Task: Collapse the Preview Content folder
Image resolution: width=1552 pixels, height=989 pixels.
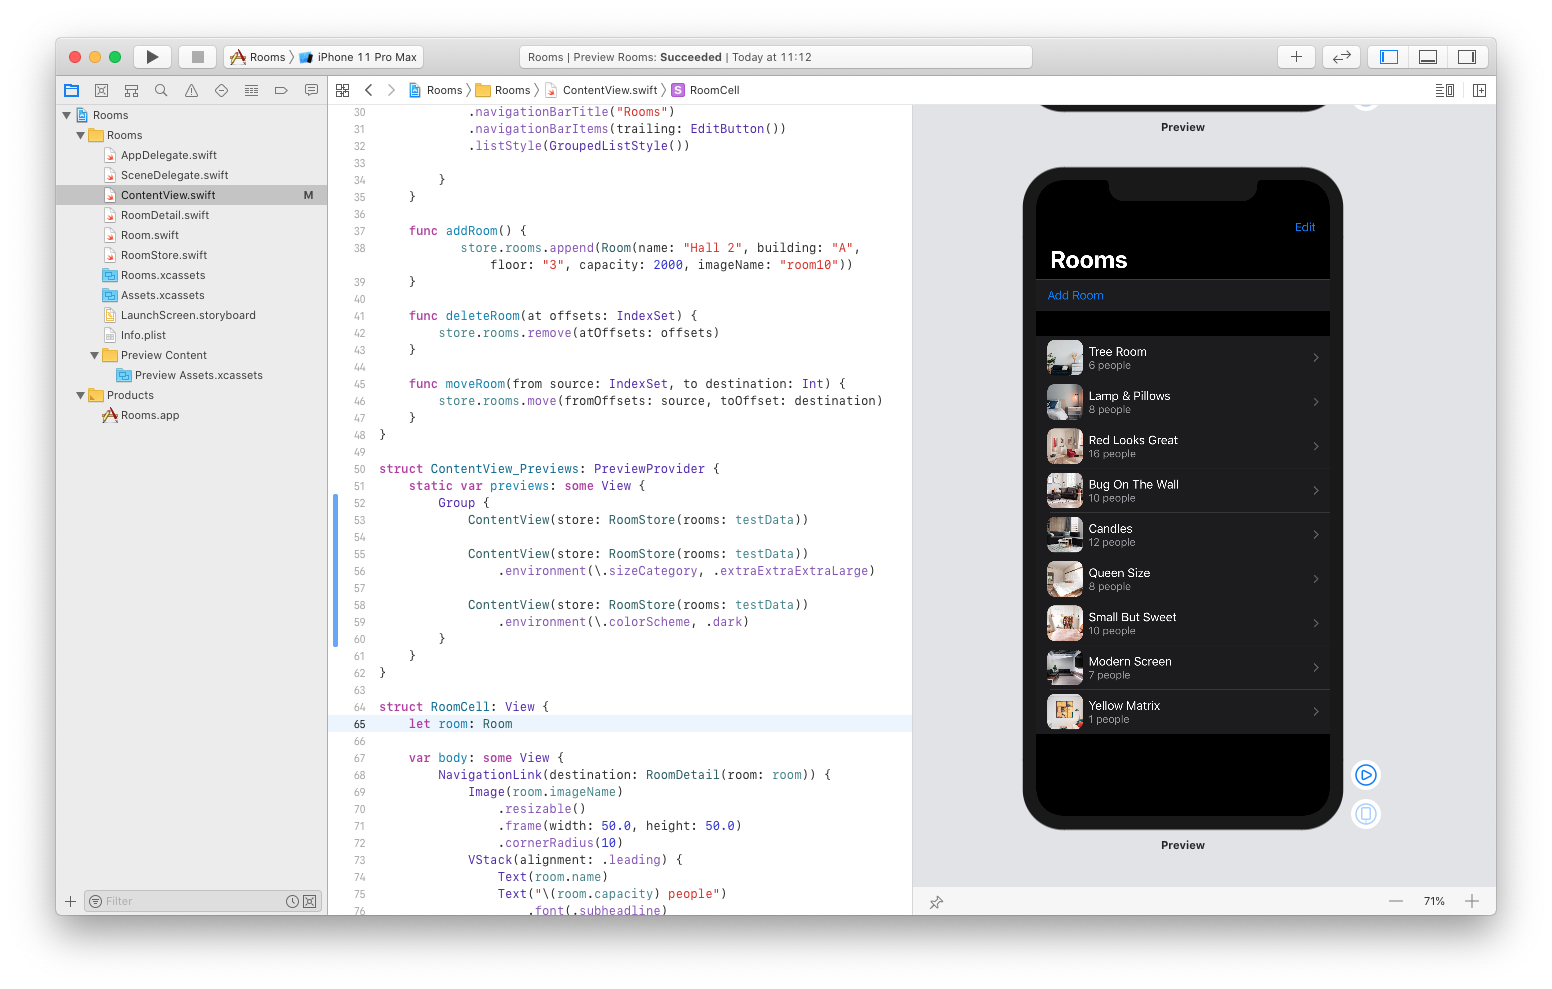Action: tap(95, 355)
